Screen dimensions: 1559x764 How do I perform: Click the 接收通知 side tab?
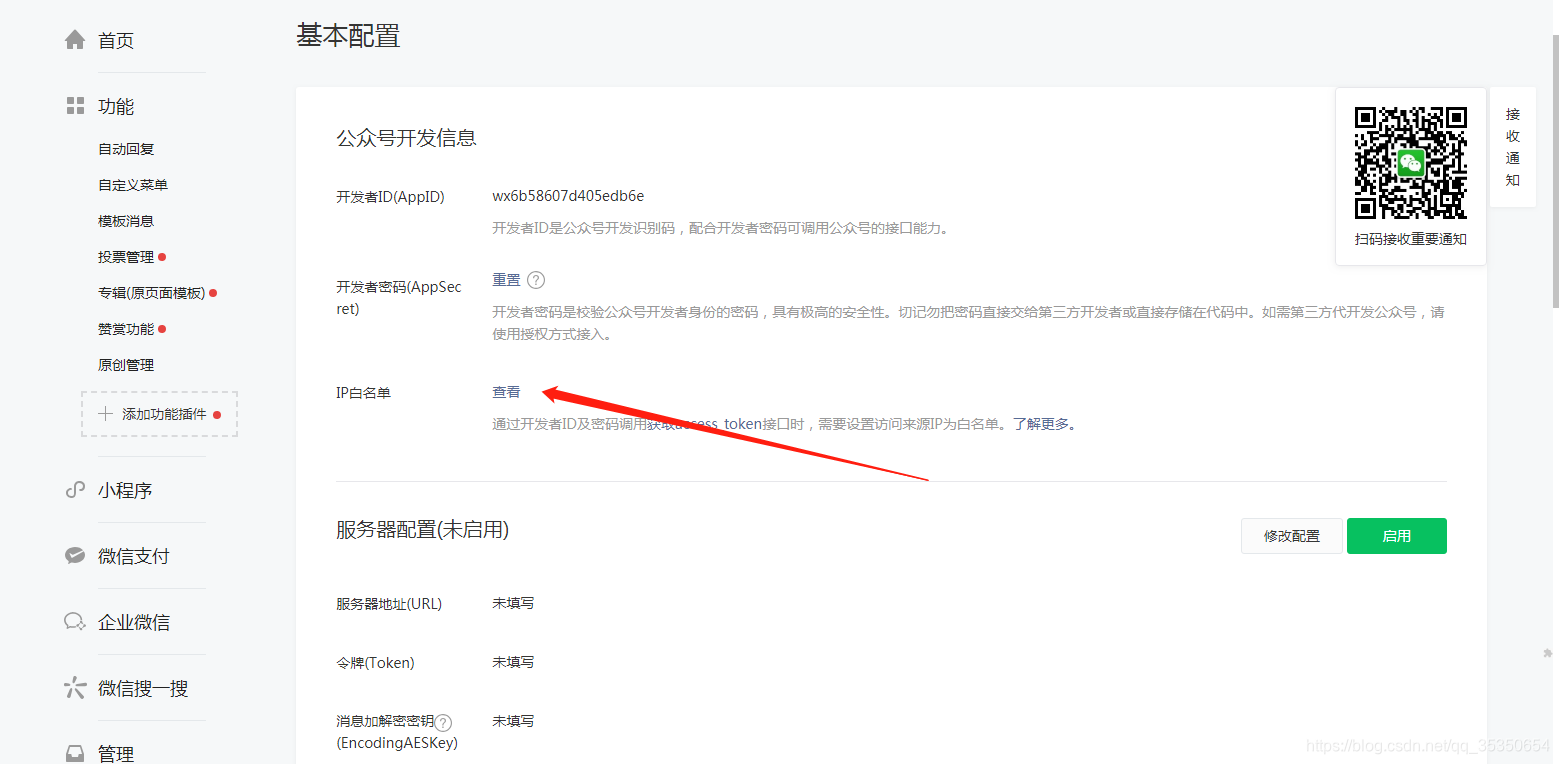pyautogui.click(x=1513, y=147)
